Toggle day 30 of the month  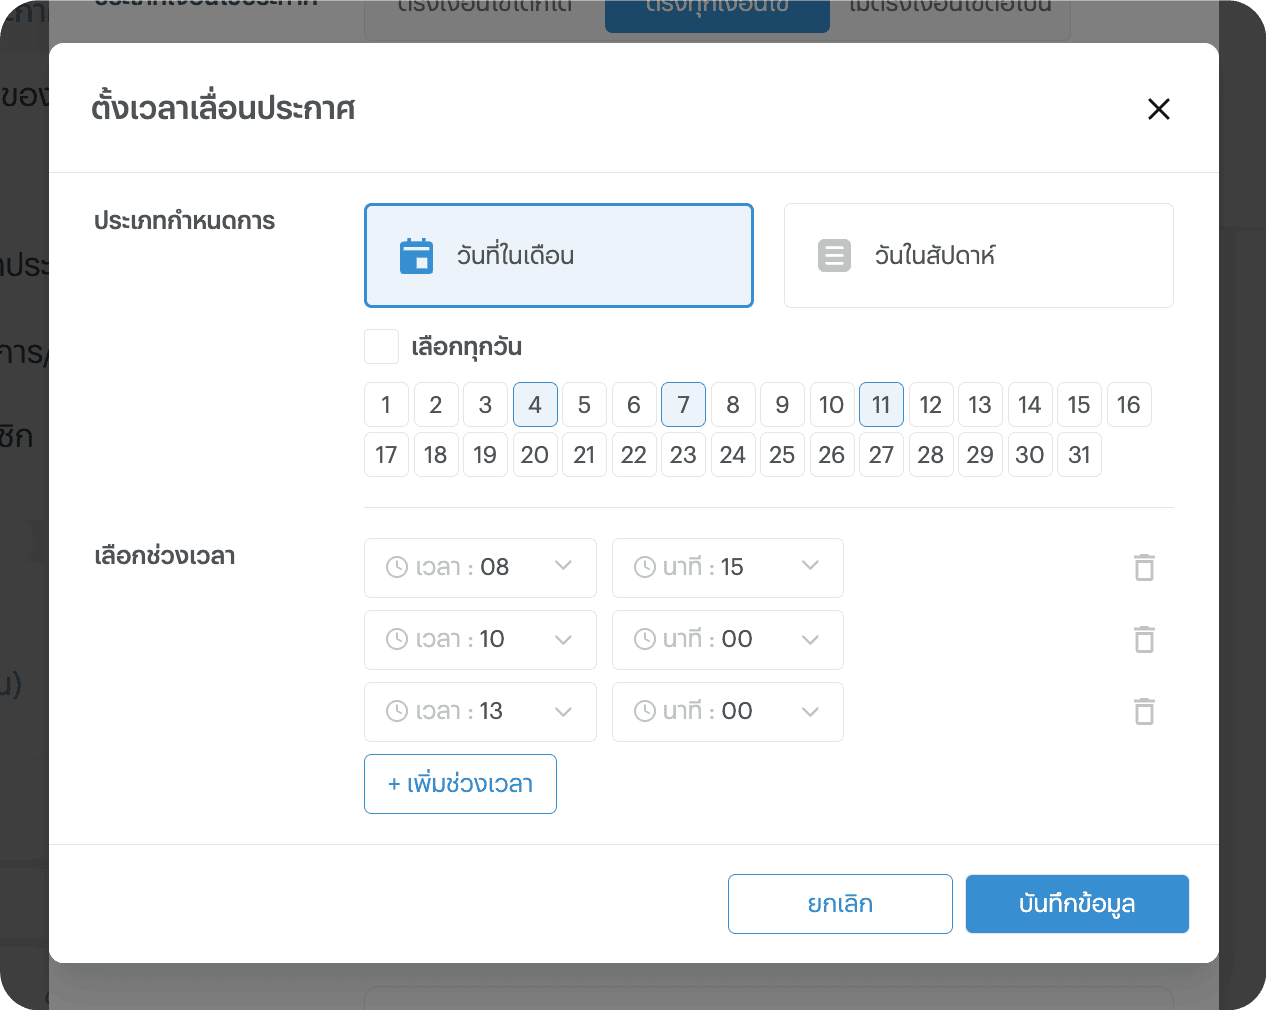click(x=1030, y=455)
